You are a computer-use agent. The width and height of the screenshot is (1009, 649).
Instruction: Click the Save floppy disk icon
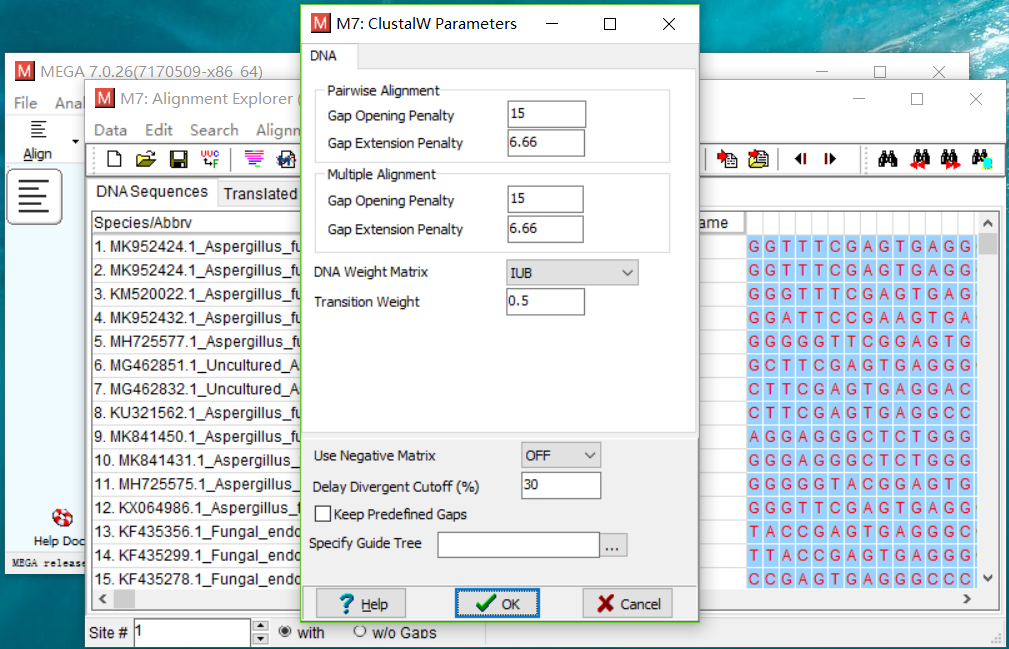click(178, 159)
